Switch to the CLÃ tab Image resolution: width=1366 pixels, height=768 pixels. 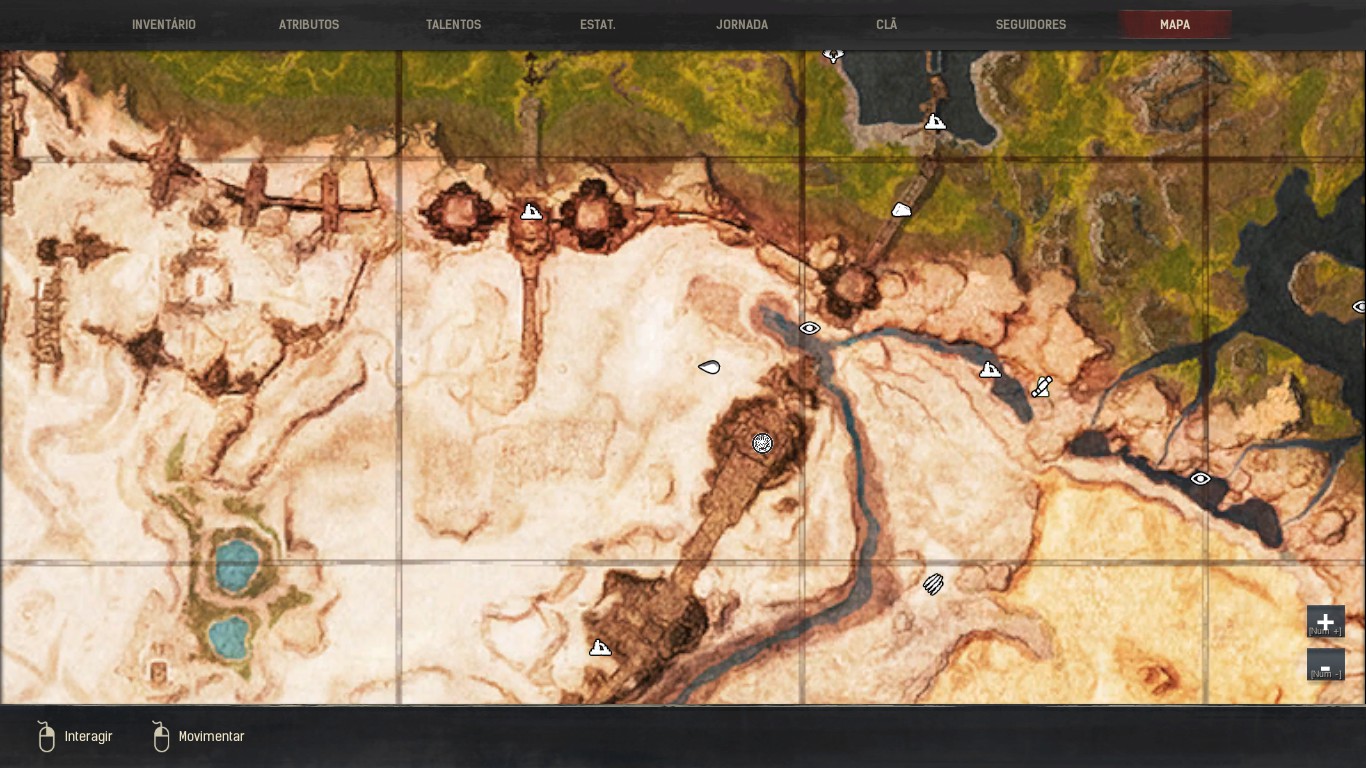pos(887,24)
